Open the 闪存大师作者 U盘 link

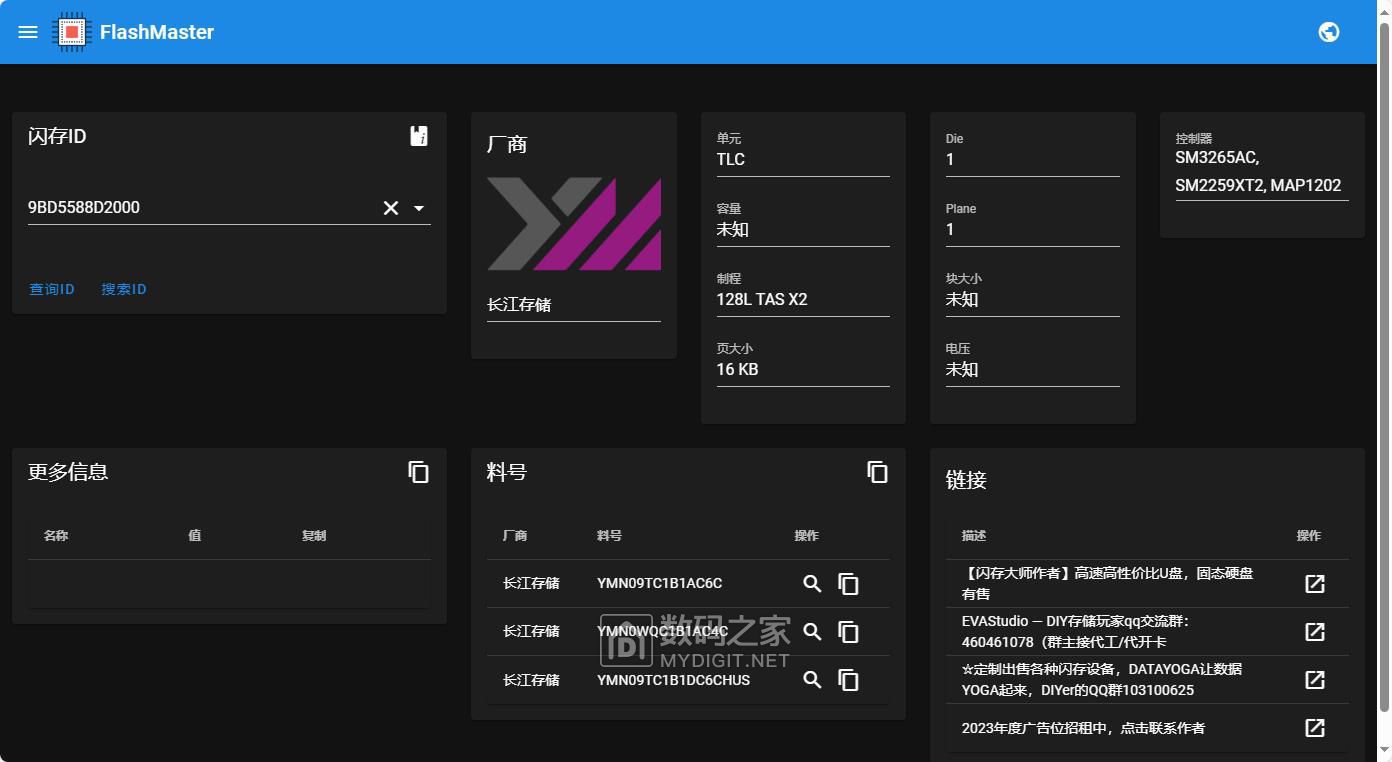1315,583
